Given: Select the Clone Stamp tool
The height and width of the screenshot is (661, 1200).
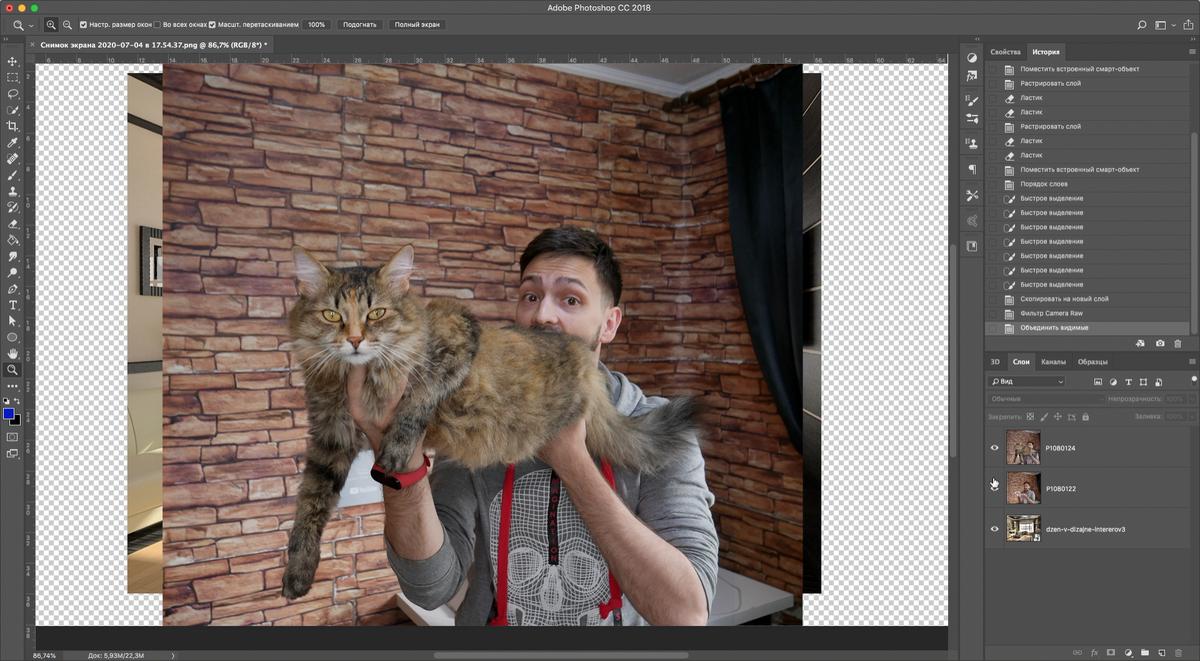Looking at the screenshot, I should pyautogui.click(x=13, y=191).
